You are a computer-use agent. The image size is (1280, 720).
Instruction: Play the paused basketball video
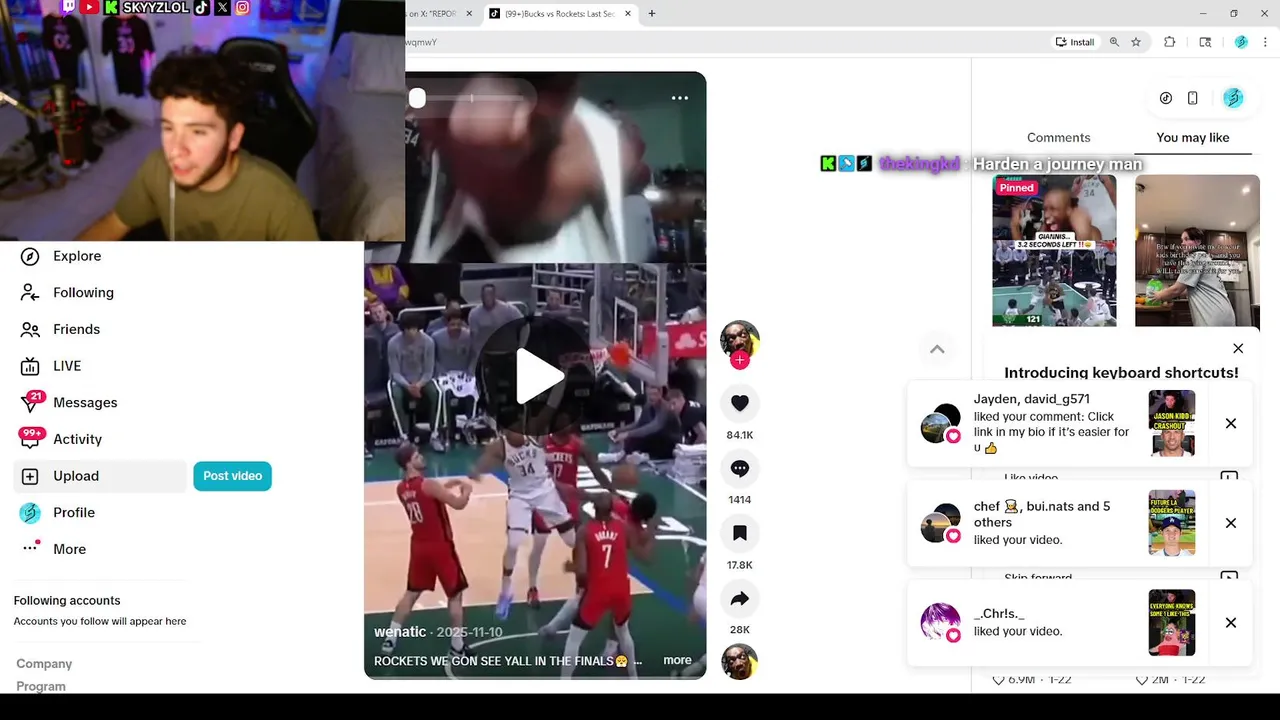click(538, 375)
